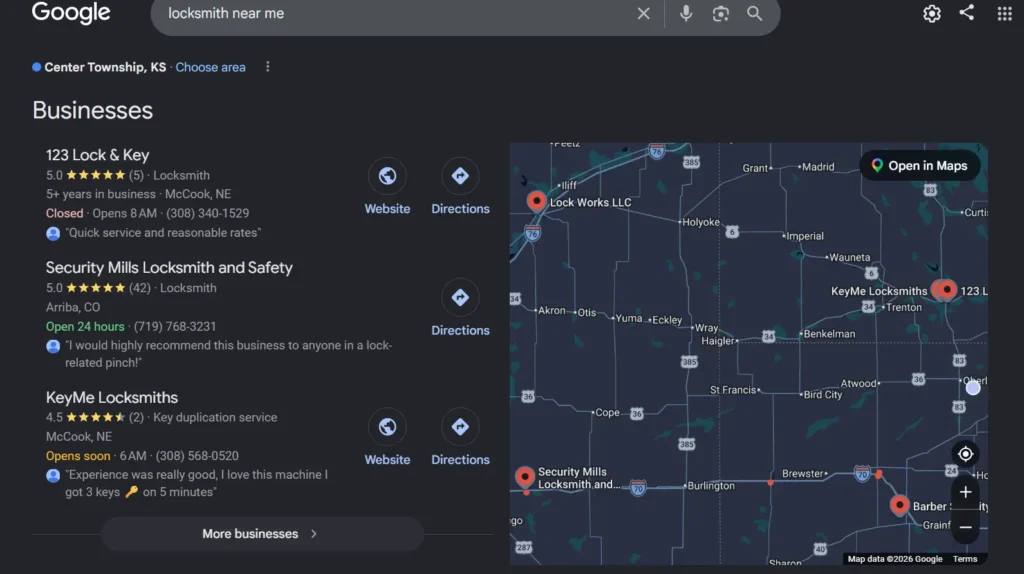Click the share icon in header

(x=967, y=12)
